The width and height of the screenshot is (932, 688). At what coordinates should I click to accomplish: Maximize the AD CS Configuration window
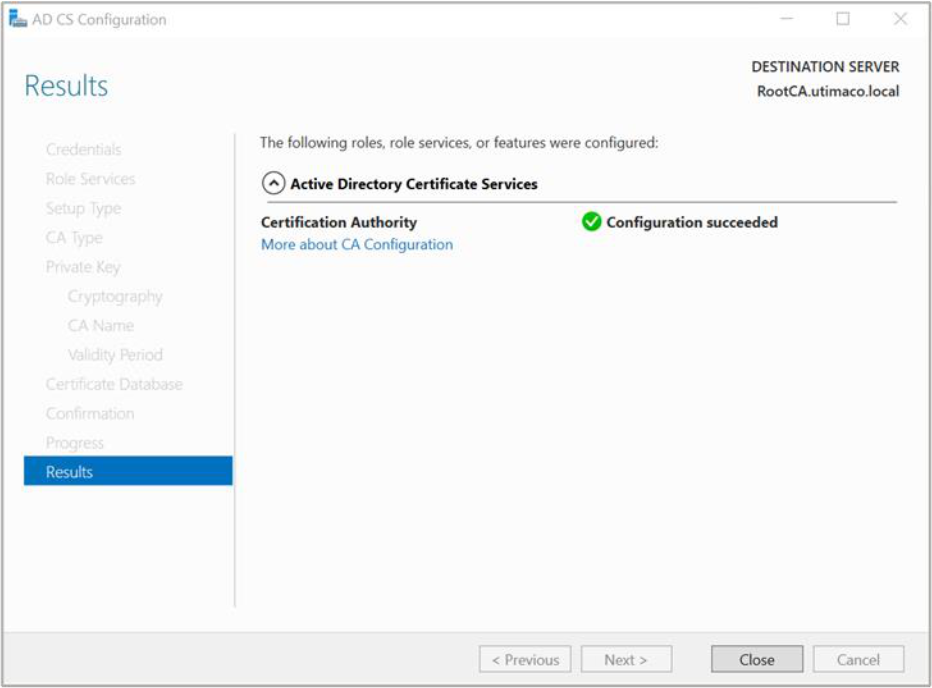[843, 19]
